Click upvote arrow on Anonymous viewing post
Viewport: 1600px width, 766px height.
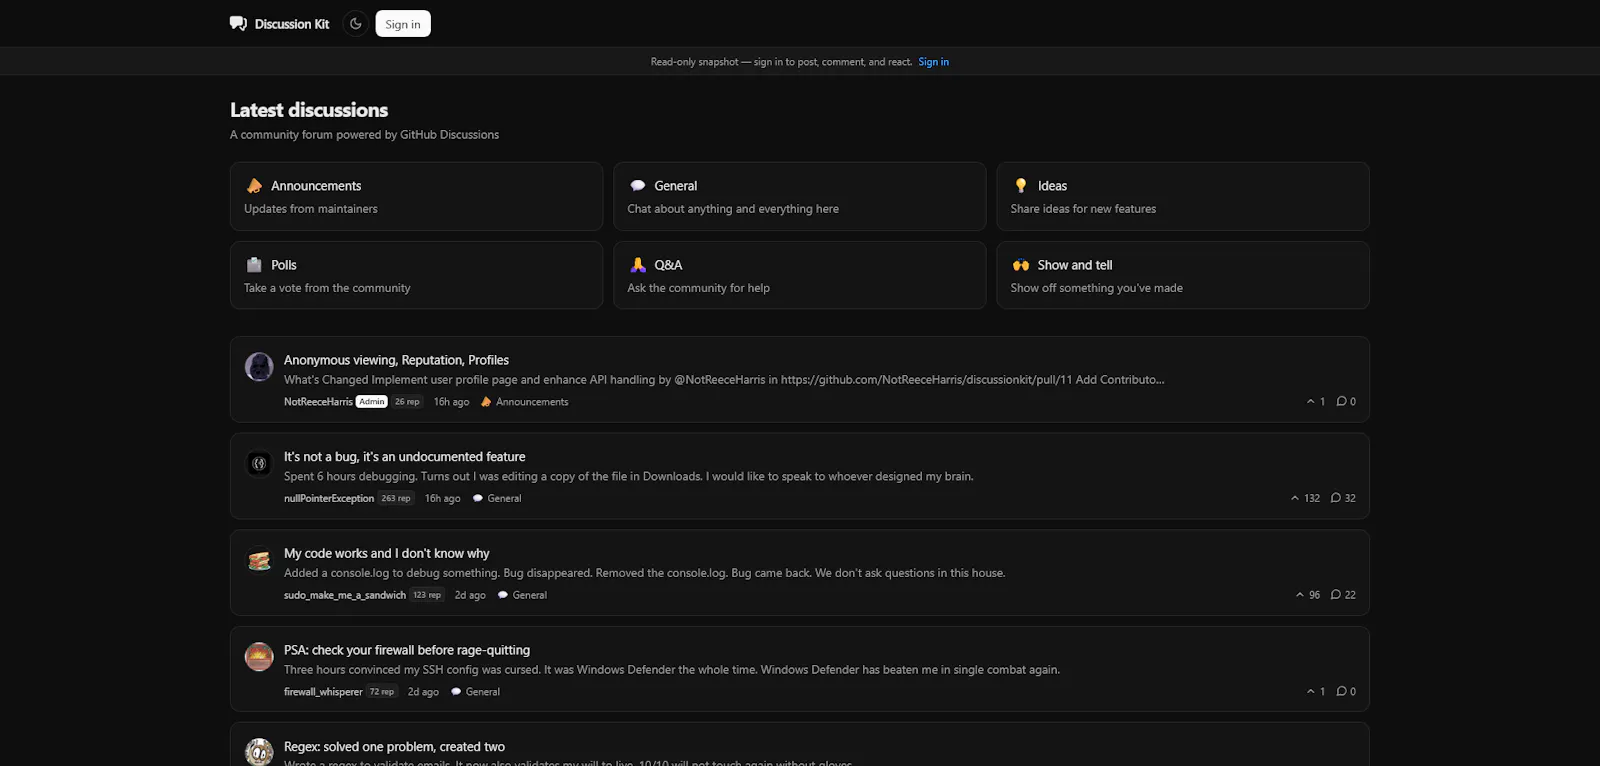1311,402
